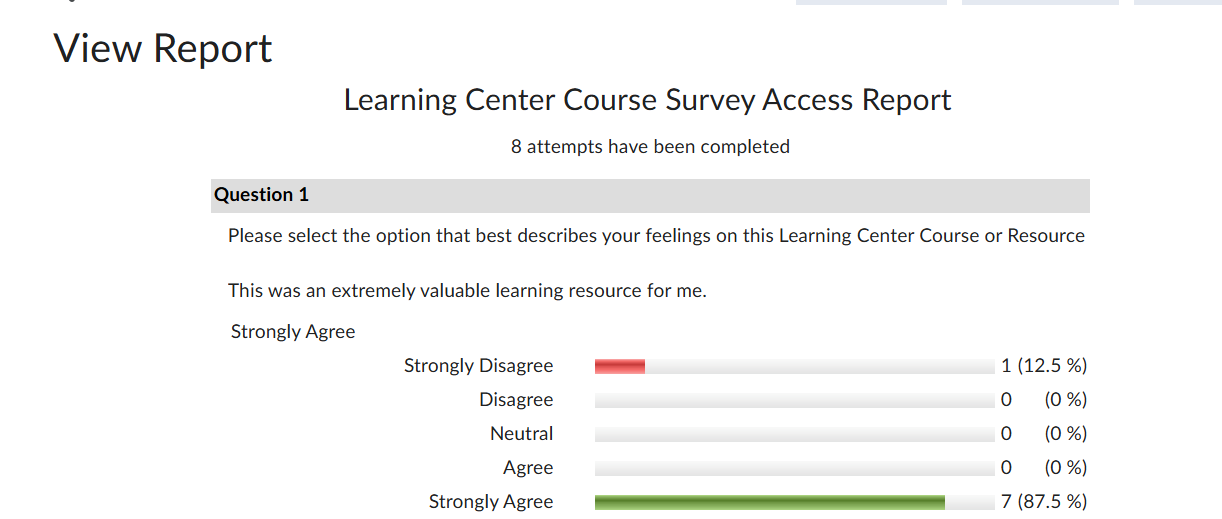This screenshot has width=1222, height=519.
Task: Select the Strongly Agree row label beside green bar
Action: pos(491,502)
